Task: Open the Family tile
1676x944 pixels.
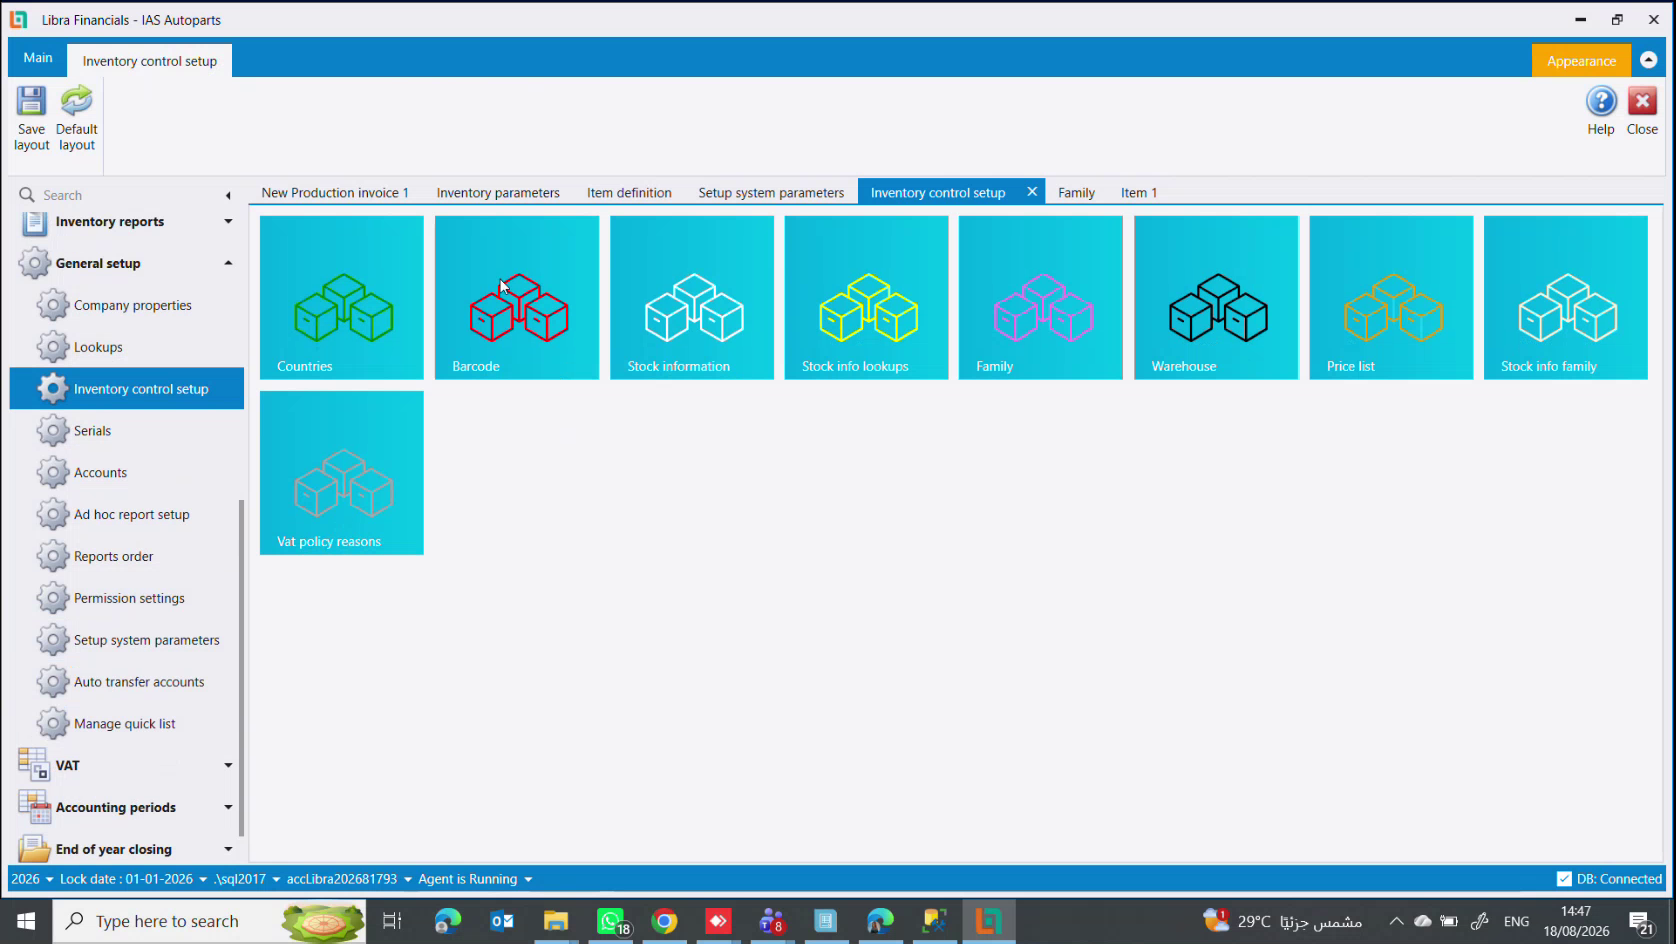Action: (1041, 298)
